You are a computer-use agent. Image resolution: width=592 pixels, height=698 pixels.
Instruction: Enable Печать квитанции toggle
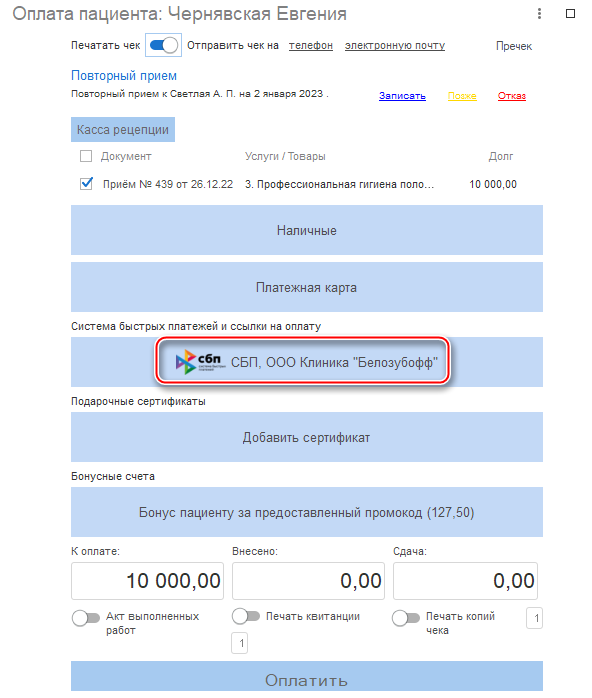(x=246, y=616)
